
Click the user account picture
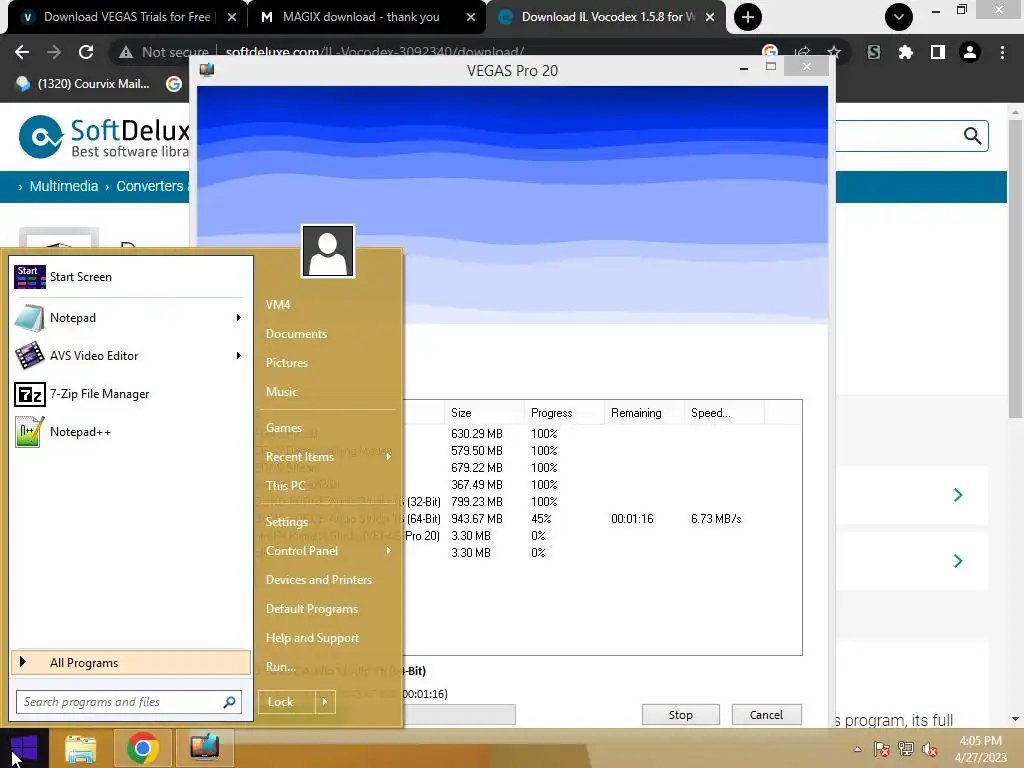pyautogui.click(x=328, y=251)
